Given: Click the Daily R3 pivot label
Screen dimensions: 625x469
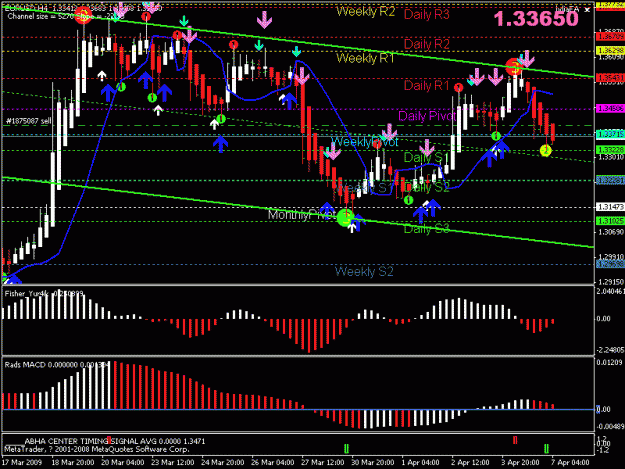Looking at the screenshot, I should click(426, 15).
